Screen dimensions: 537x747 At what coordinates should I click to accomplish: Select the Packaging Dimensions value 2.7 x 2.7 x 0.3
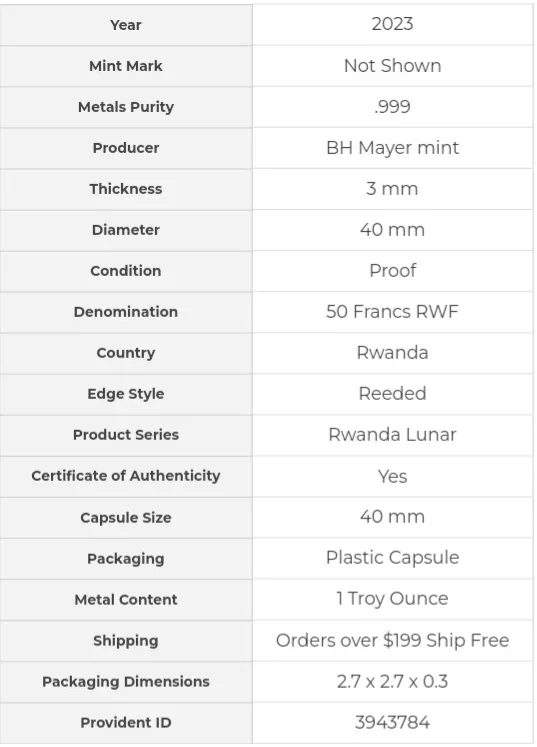[392, 682]
